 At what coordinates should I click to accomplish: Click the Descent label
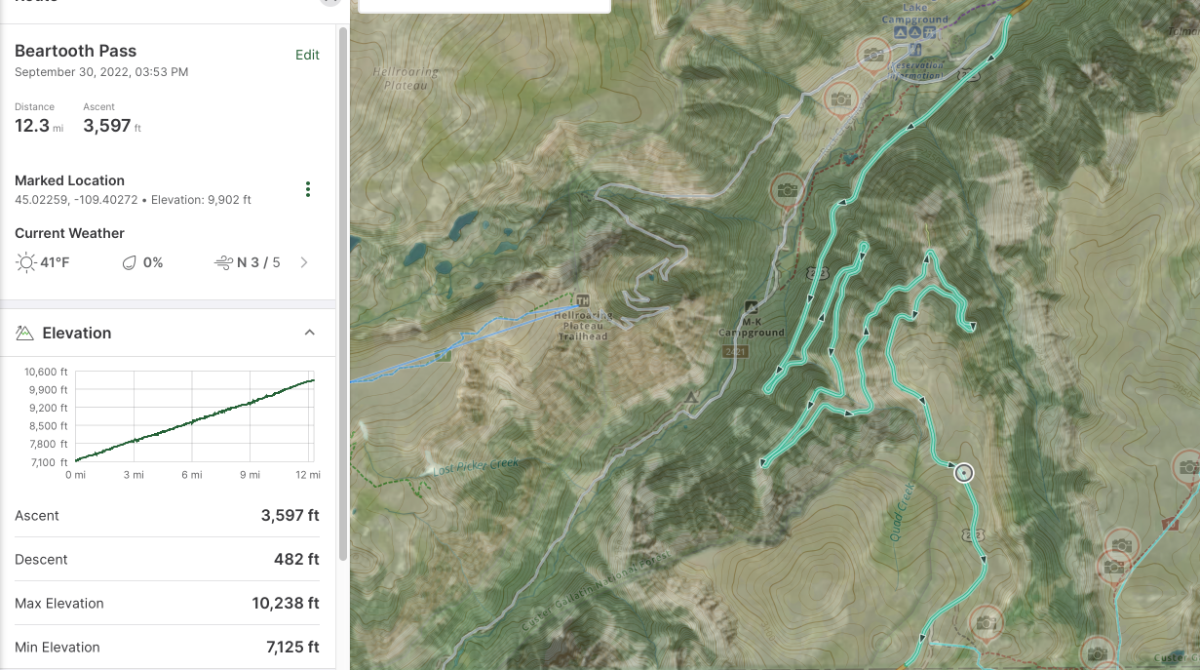pos(41,560)
